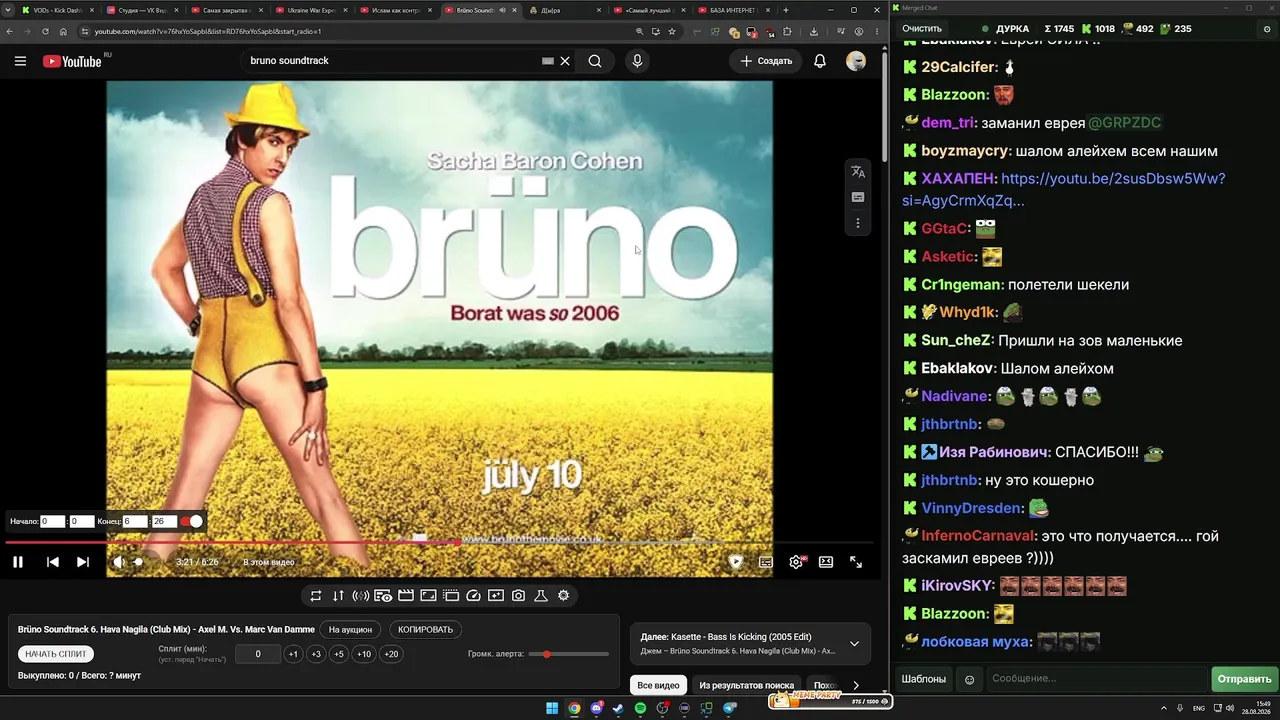The image size is (1280, 720).
Task: Click the 'Сообщение...' chat message field
Action: (x=1097, y=679)
